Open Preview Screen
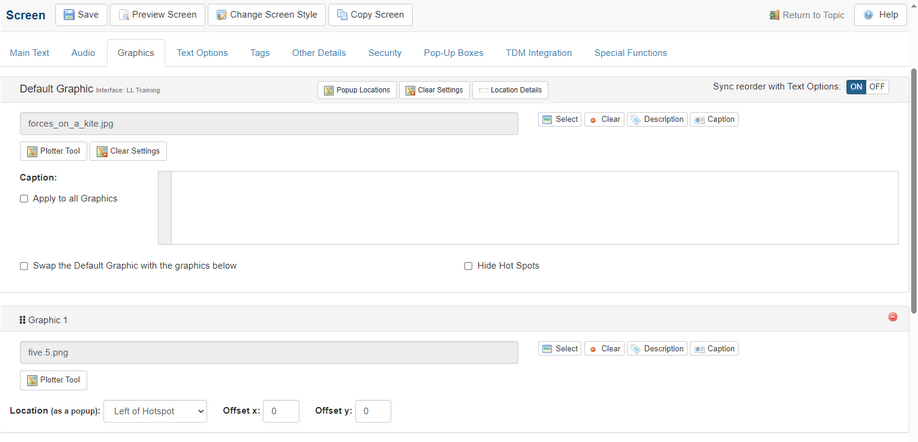Image resolution: width=918 pixels, height=442 pixels. pos(157,15)
